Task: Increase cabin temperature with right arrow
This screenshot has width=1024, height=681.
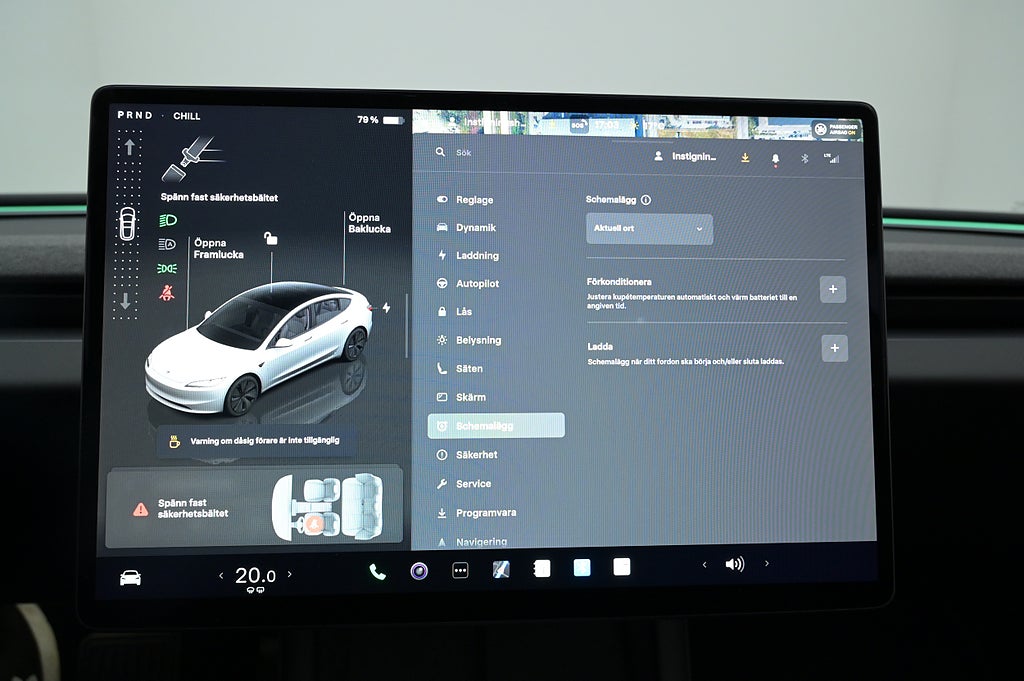Action: tap(290, 575)
